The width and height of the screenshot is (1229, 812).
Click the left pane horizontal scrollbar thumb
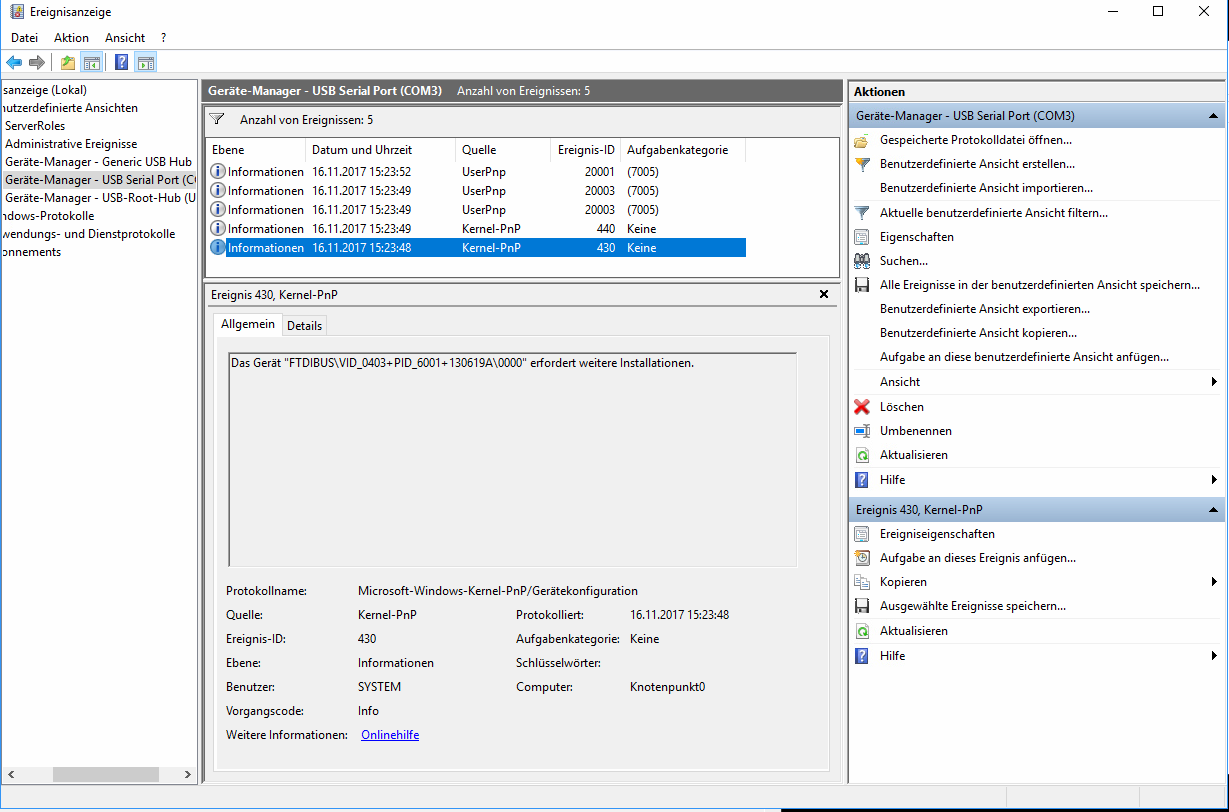pyautogui.click(x=105, y=774)
